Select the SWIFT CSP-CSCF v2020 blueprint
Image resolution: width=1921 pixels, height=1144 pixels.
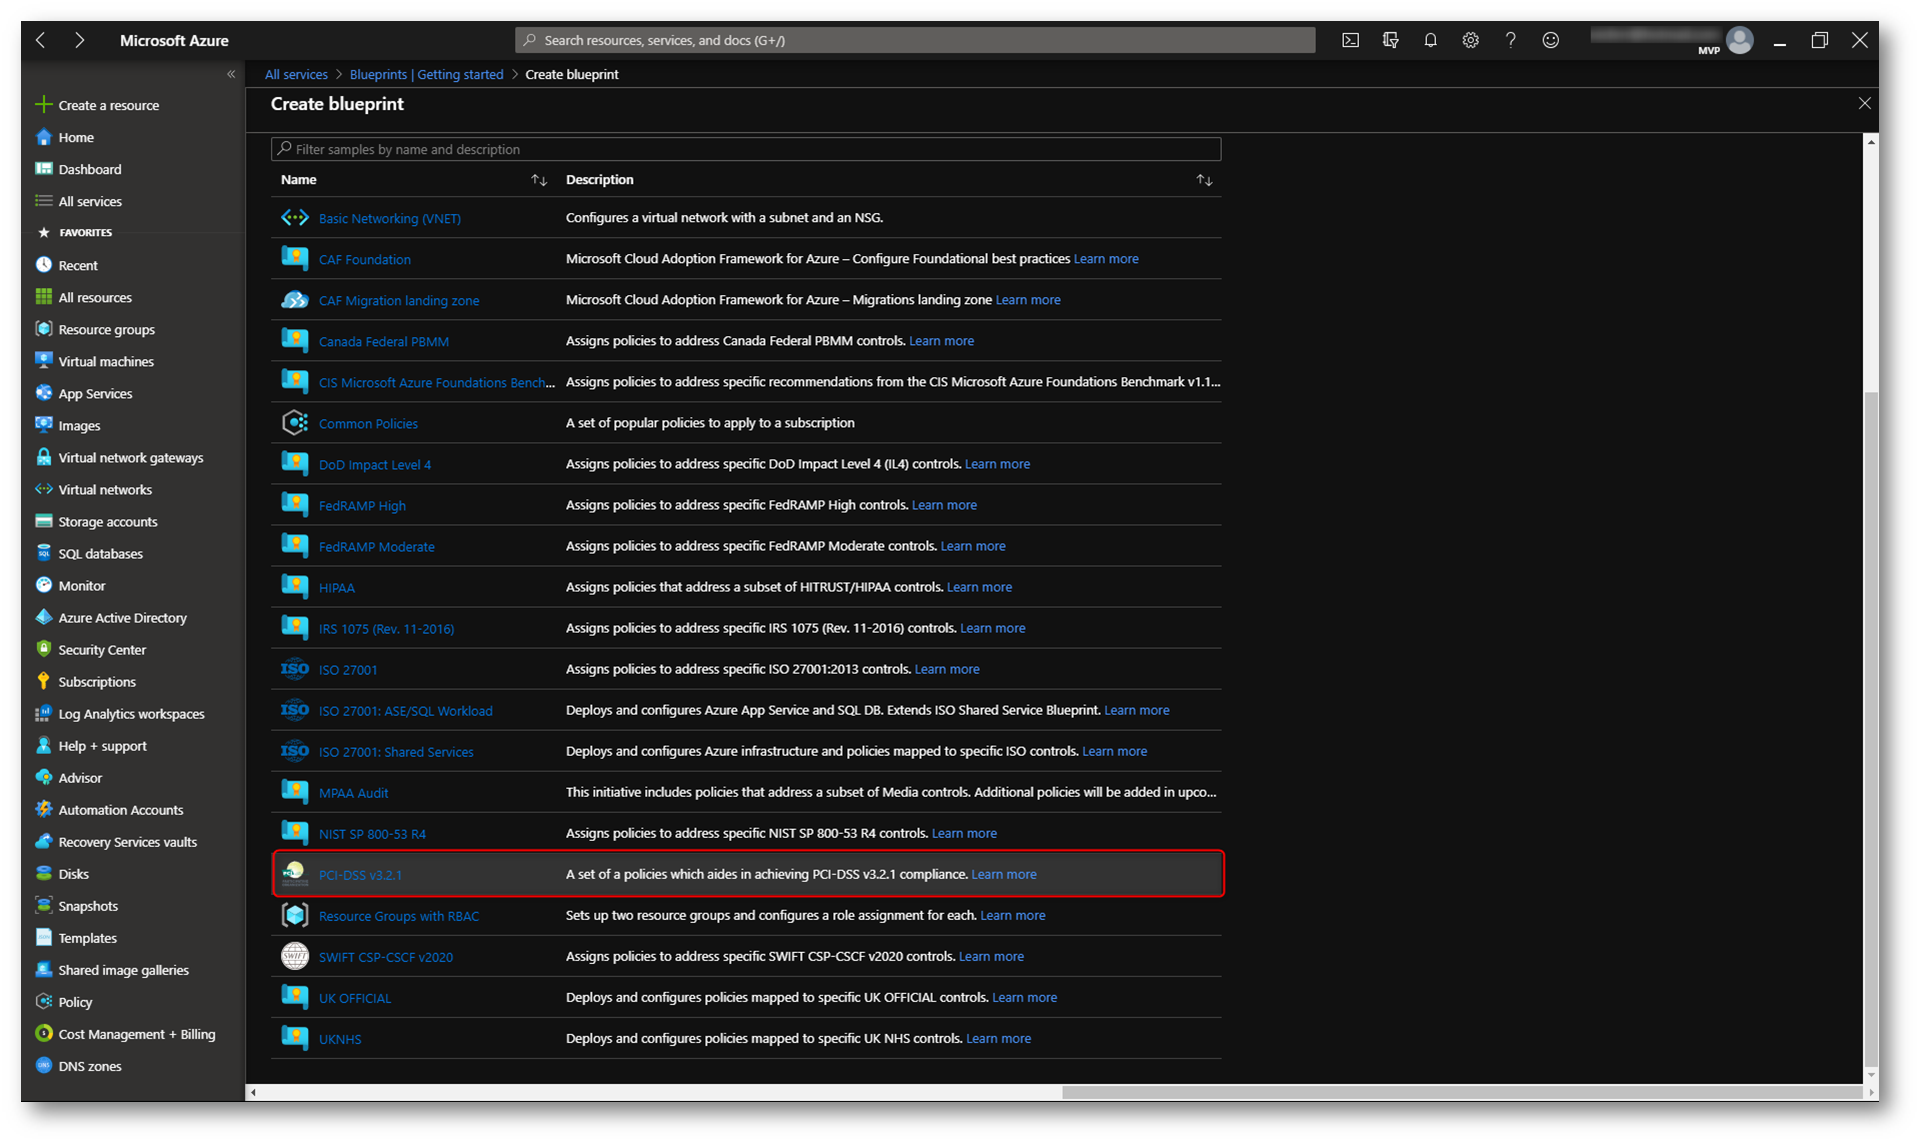click(386, 957)
